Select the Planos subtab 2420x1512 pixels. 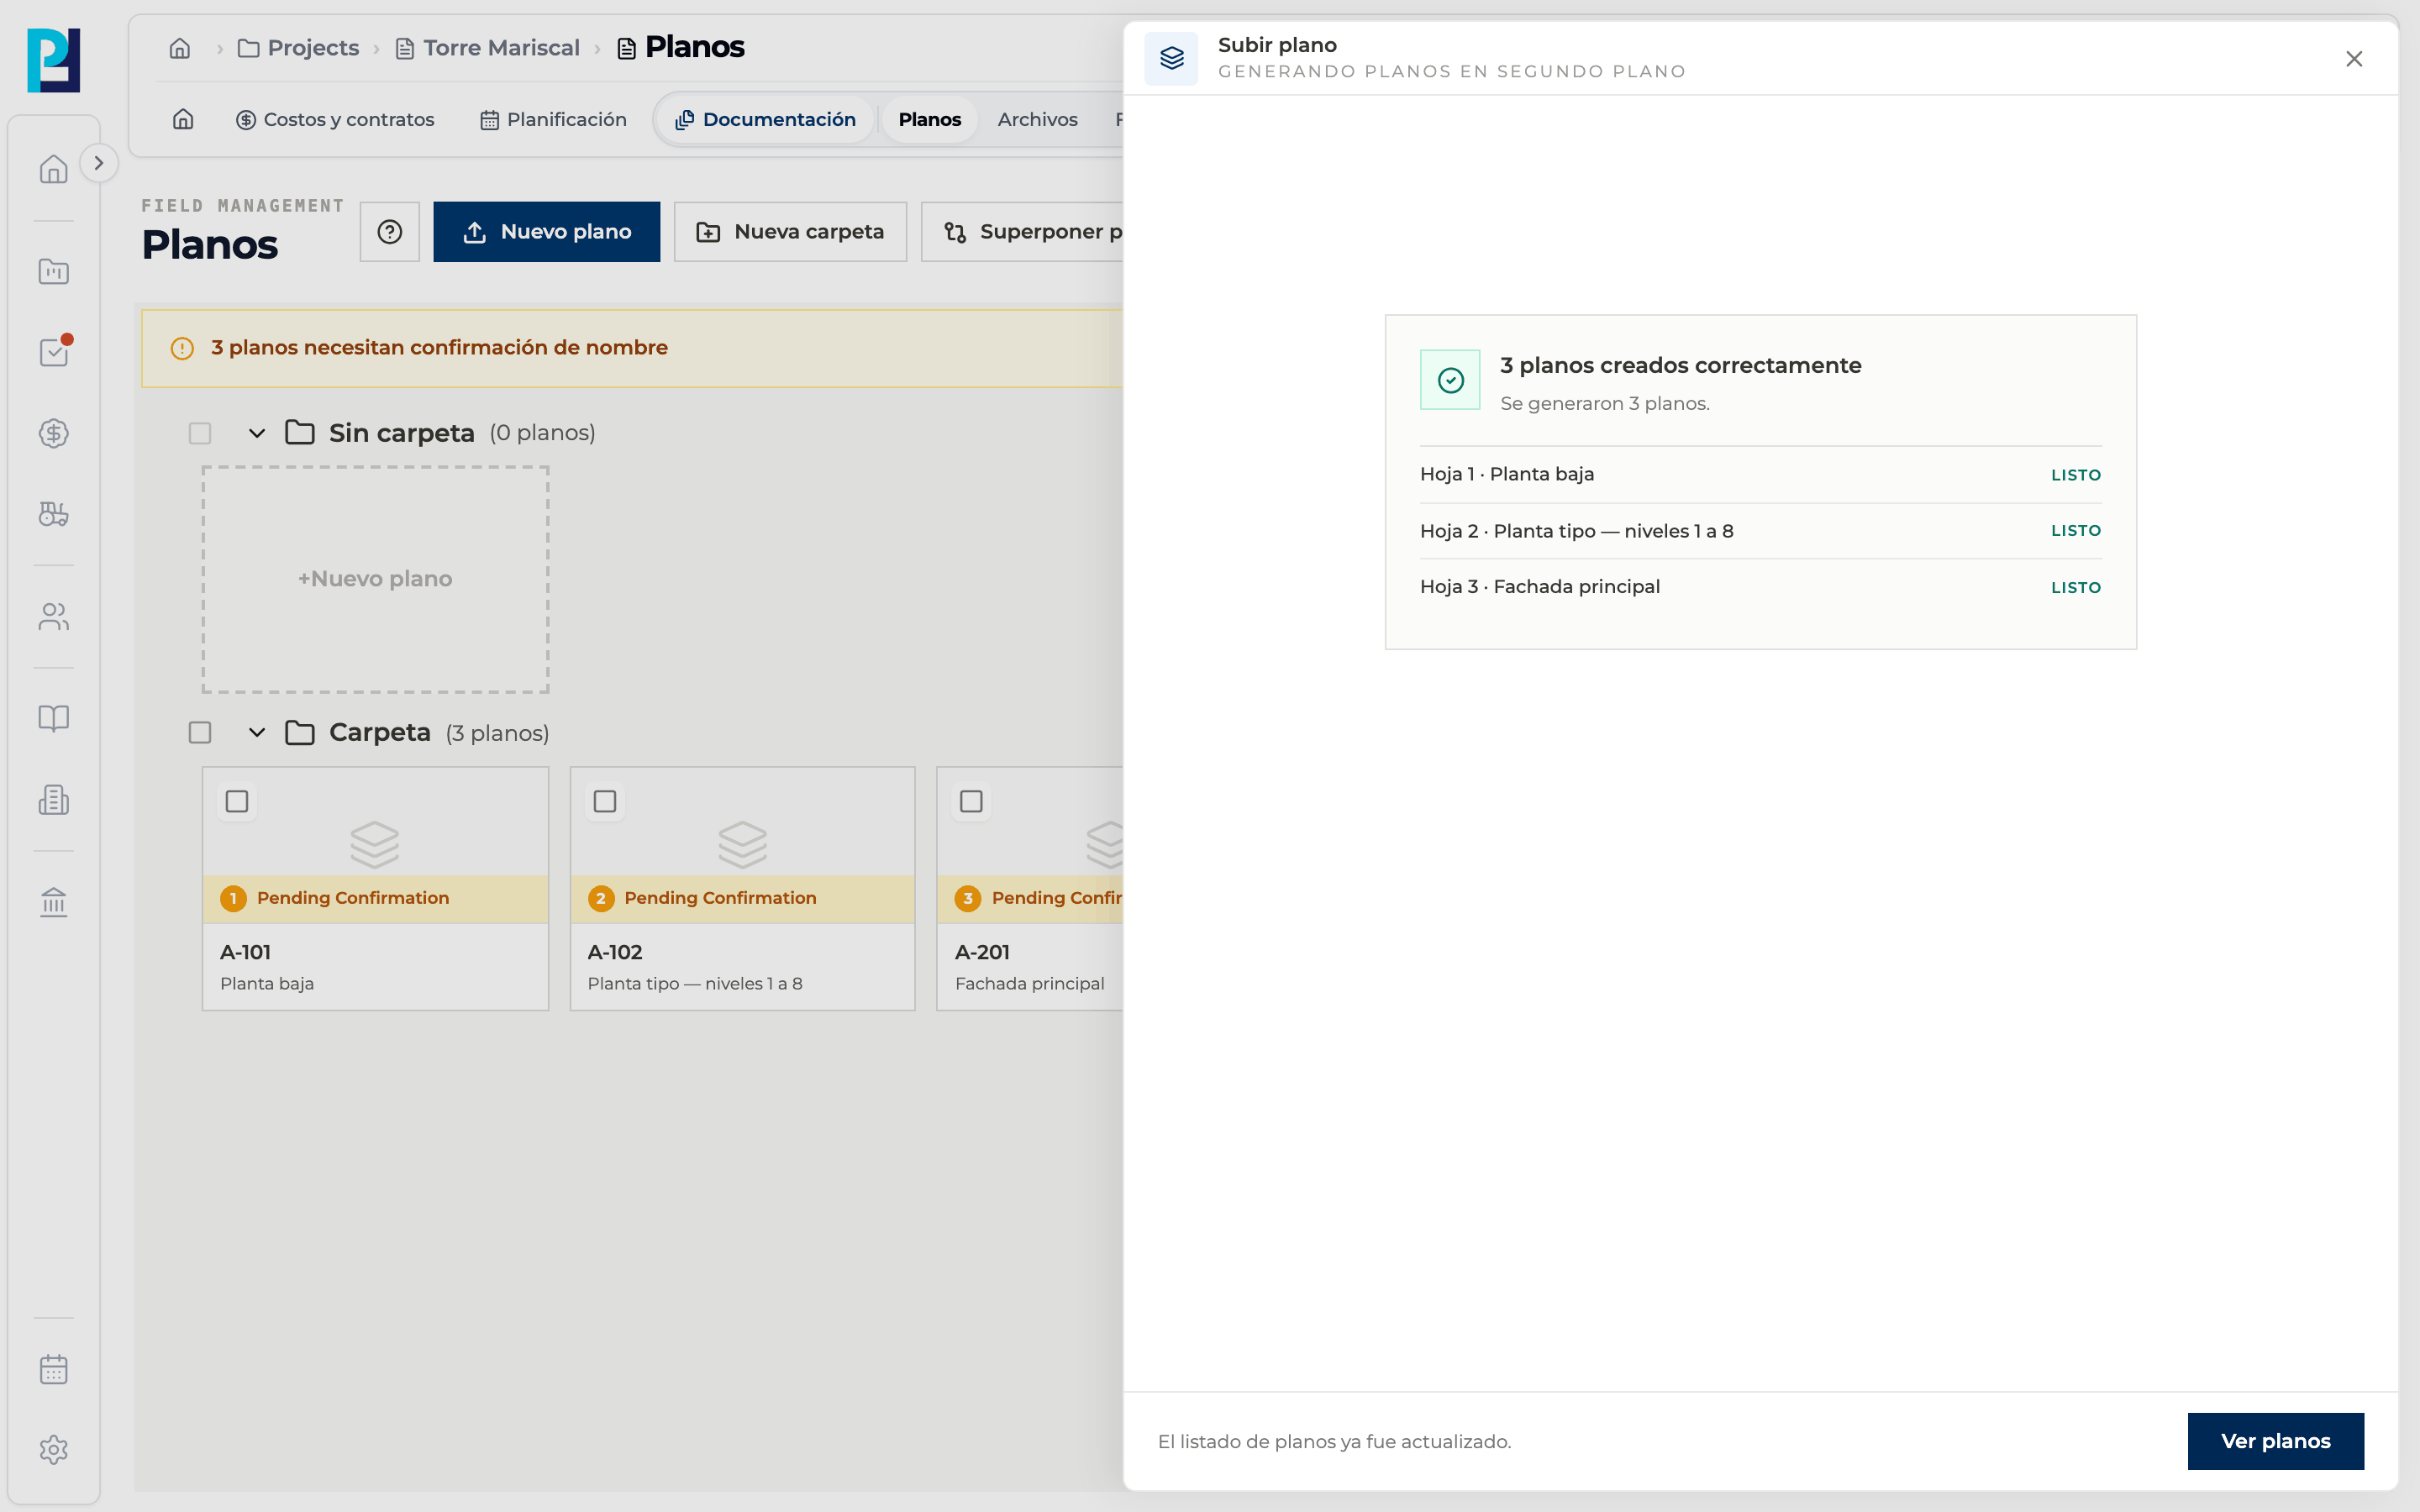929,119
